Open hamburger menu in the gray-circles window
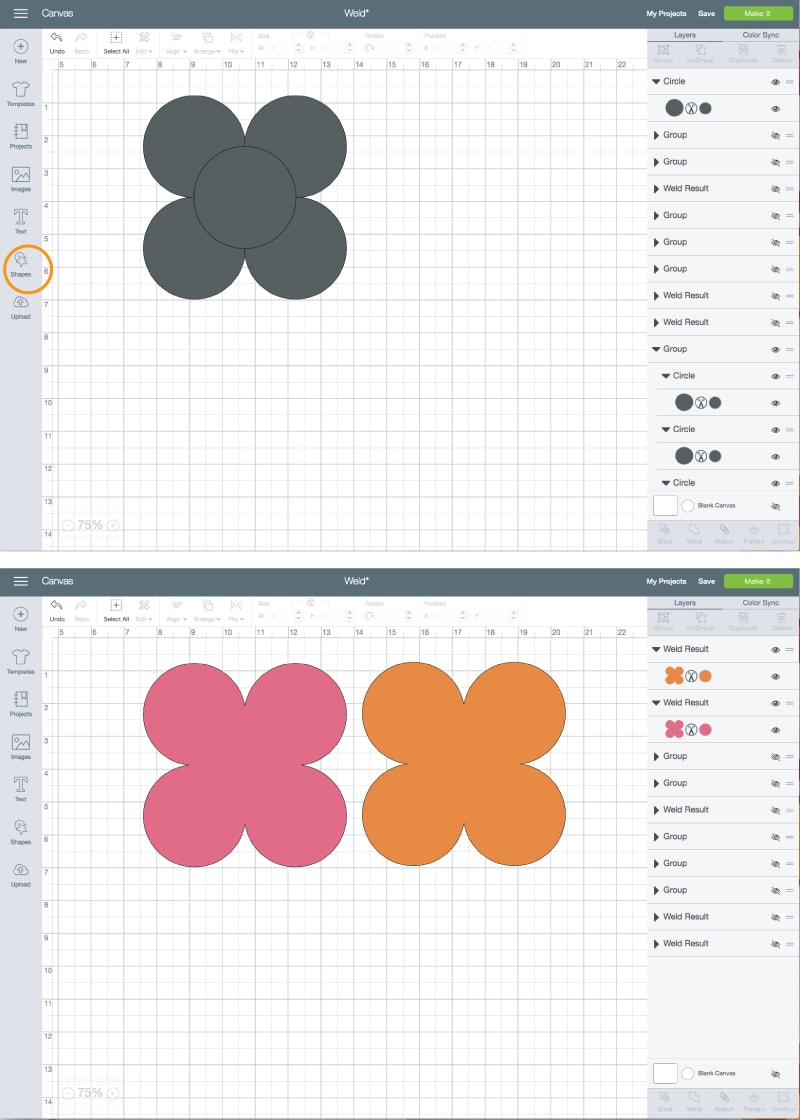800x1120 pixels. pos(21,14)
